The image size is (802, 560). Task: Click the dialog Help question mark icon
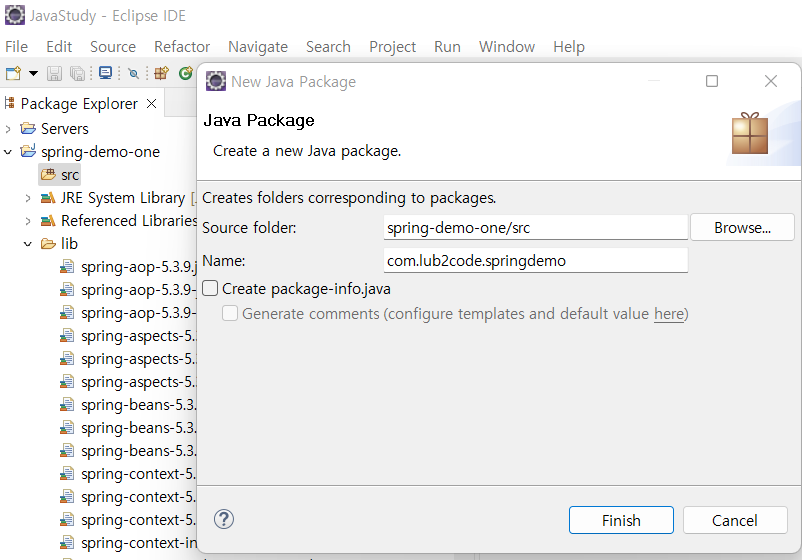tap(224, 520)
